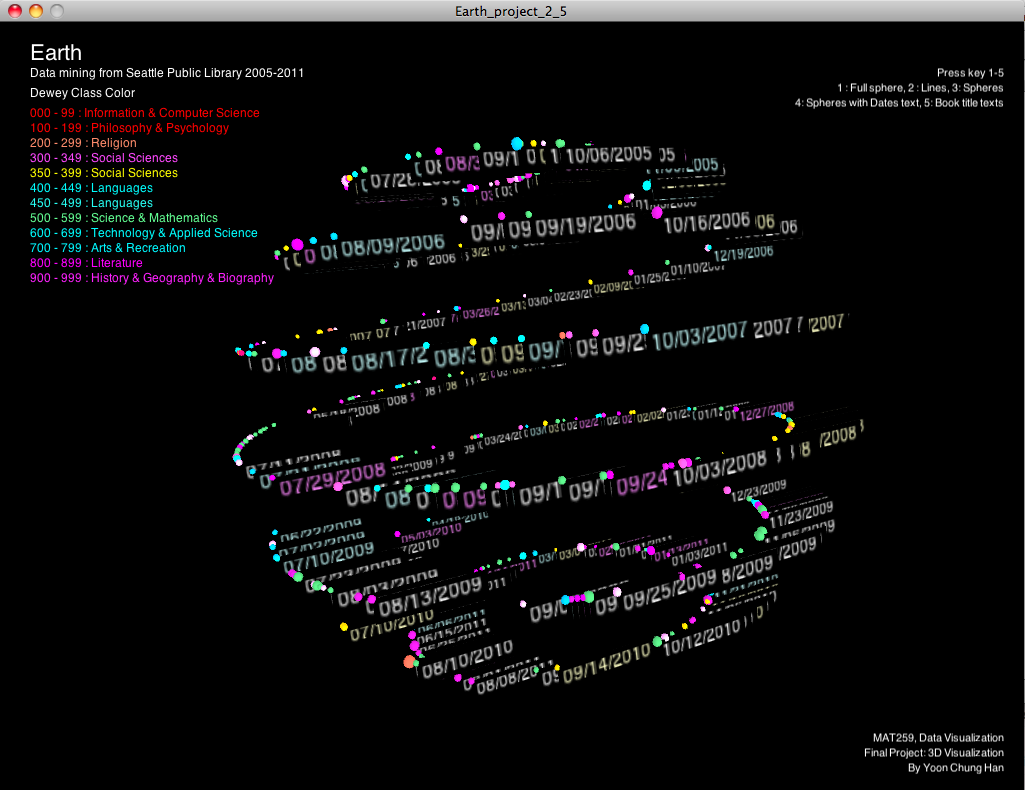1025x790 pixels.
Task: Minimize the window with the yellow button
Action: point(35,11)
